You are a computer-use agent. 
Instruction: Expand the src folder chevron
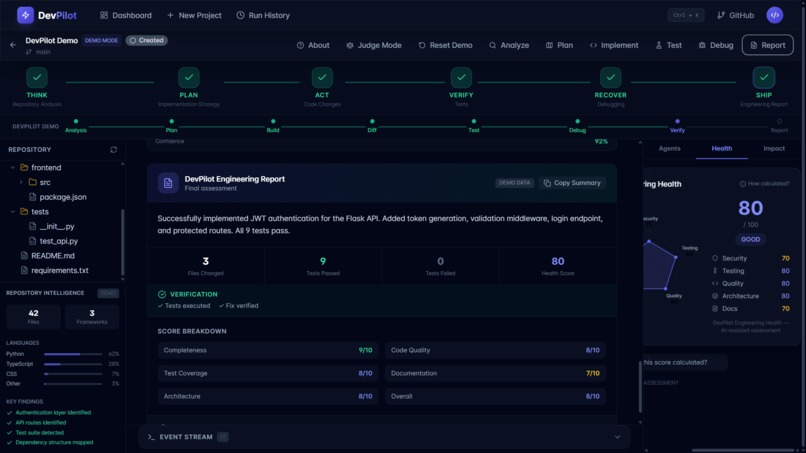21,182
